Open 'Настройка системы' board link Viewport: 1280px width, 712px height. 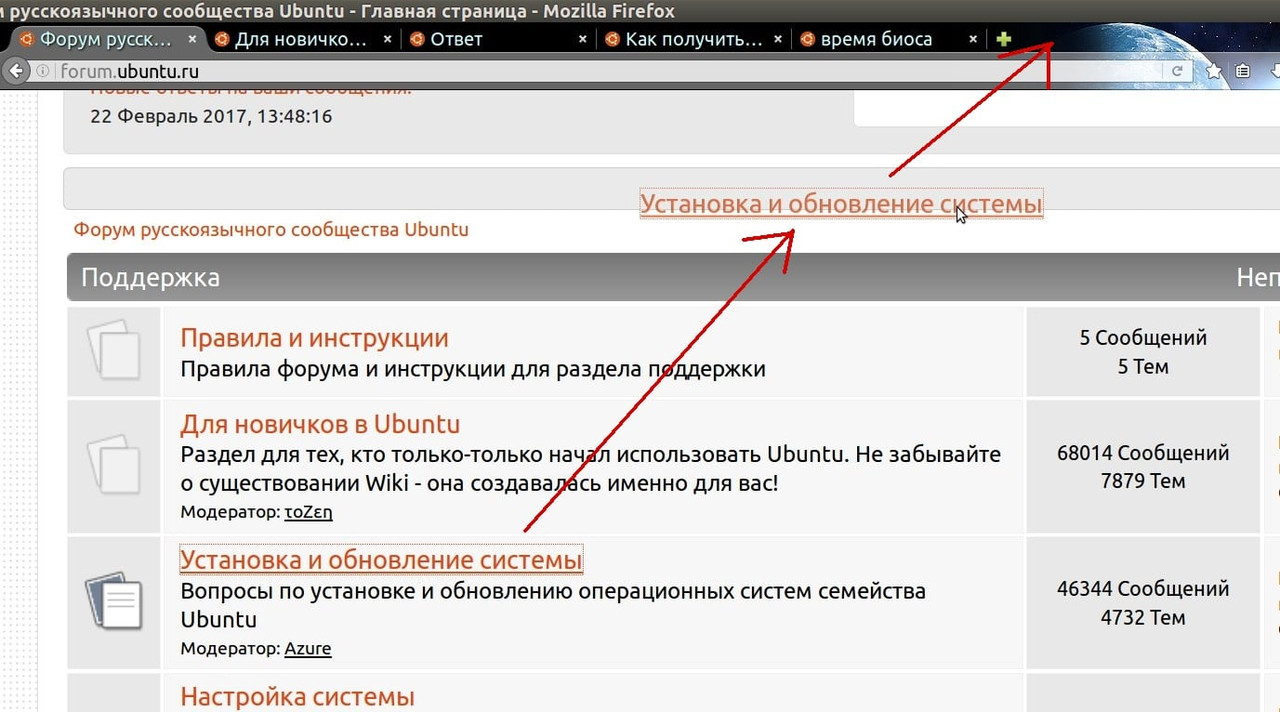[297, 696]
